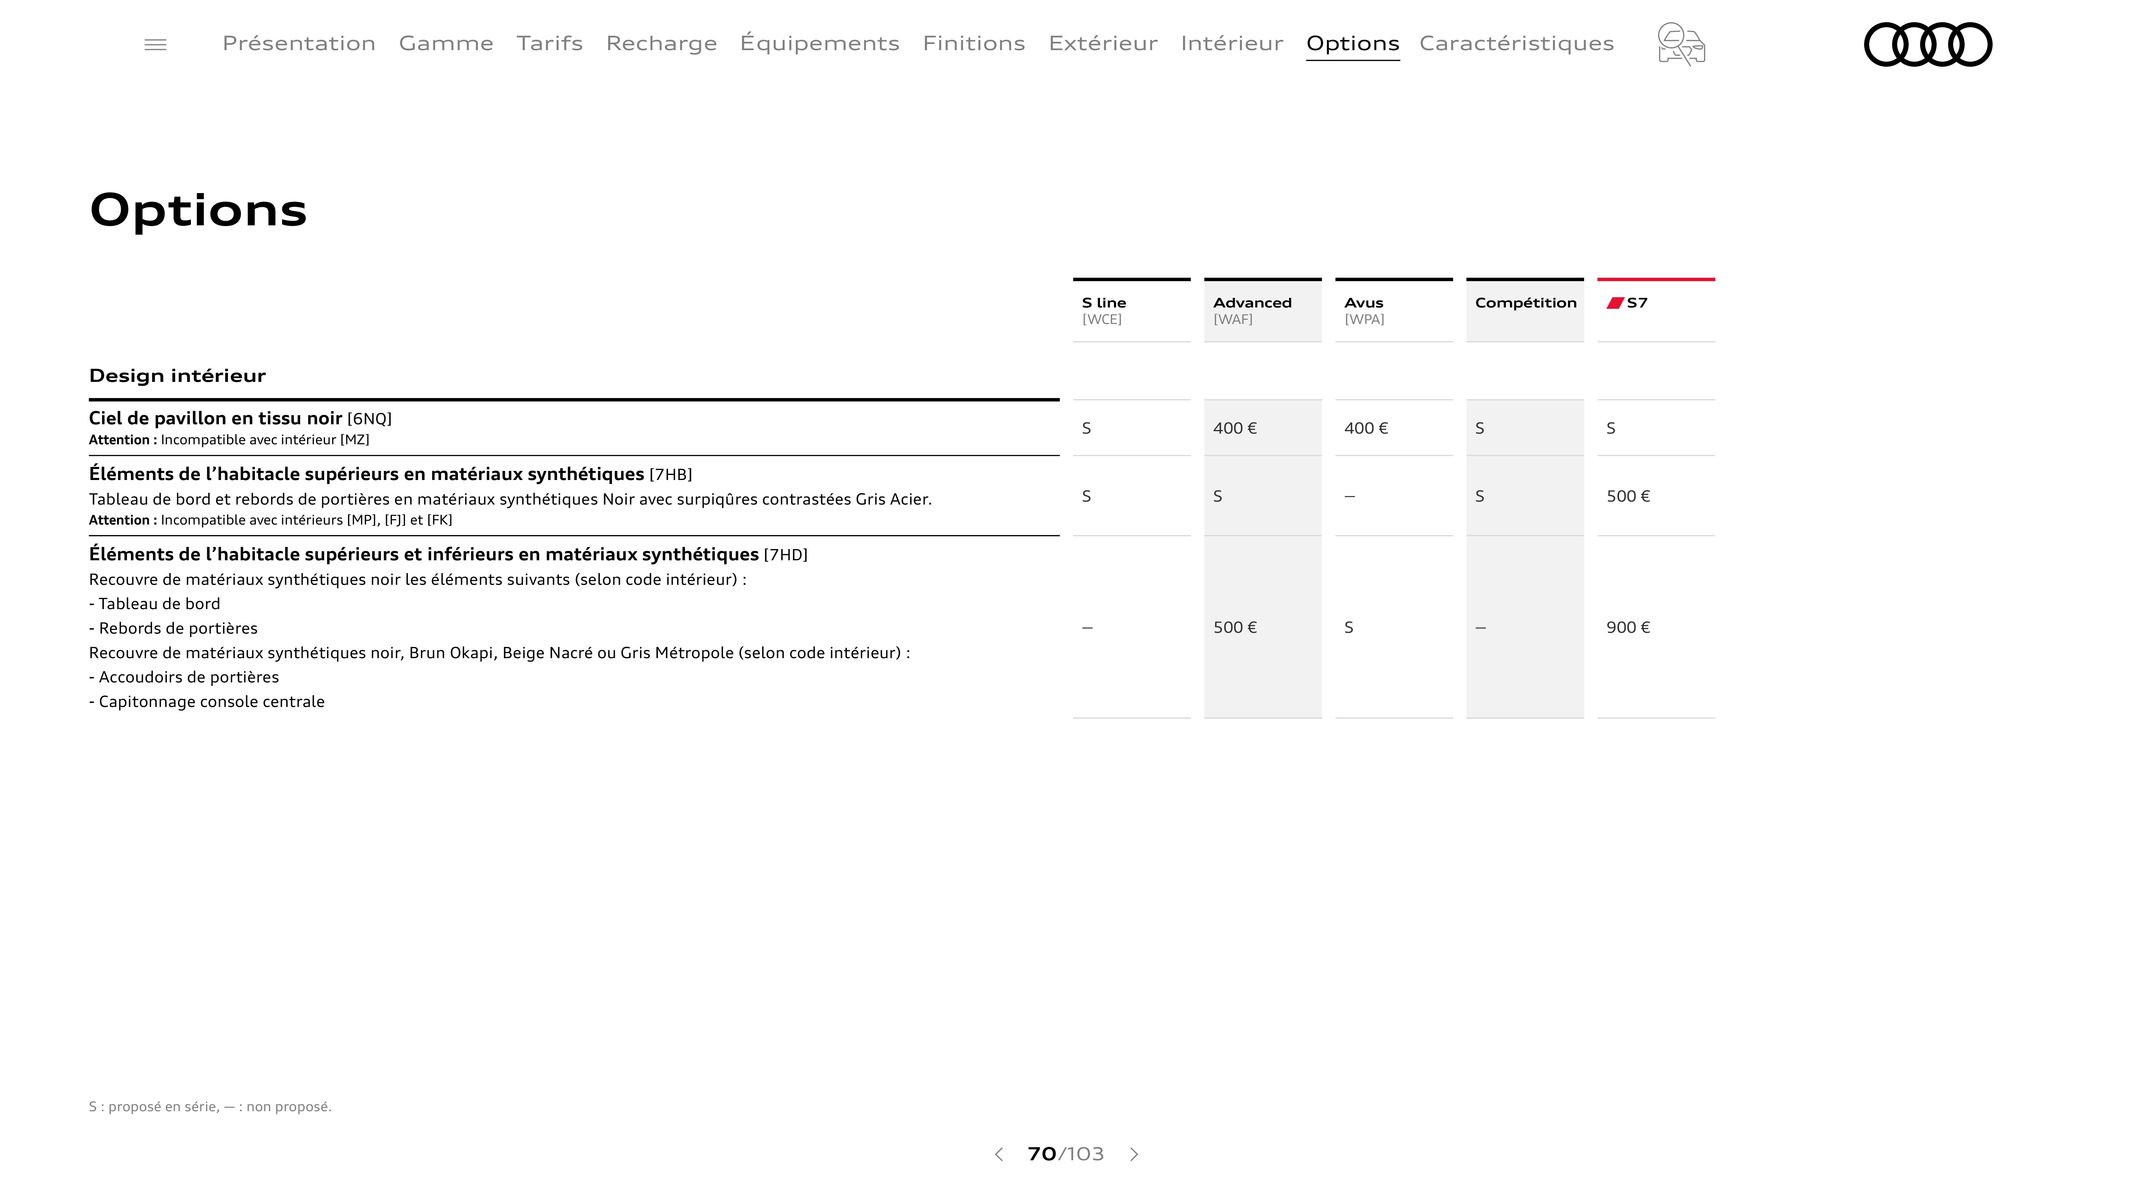The height and width of the screenshot is (1200, 2133).
Task: Click the '- Rebords de portières' line
Action: (173, 628)
